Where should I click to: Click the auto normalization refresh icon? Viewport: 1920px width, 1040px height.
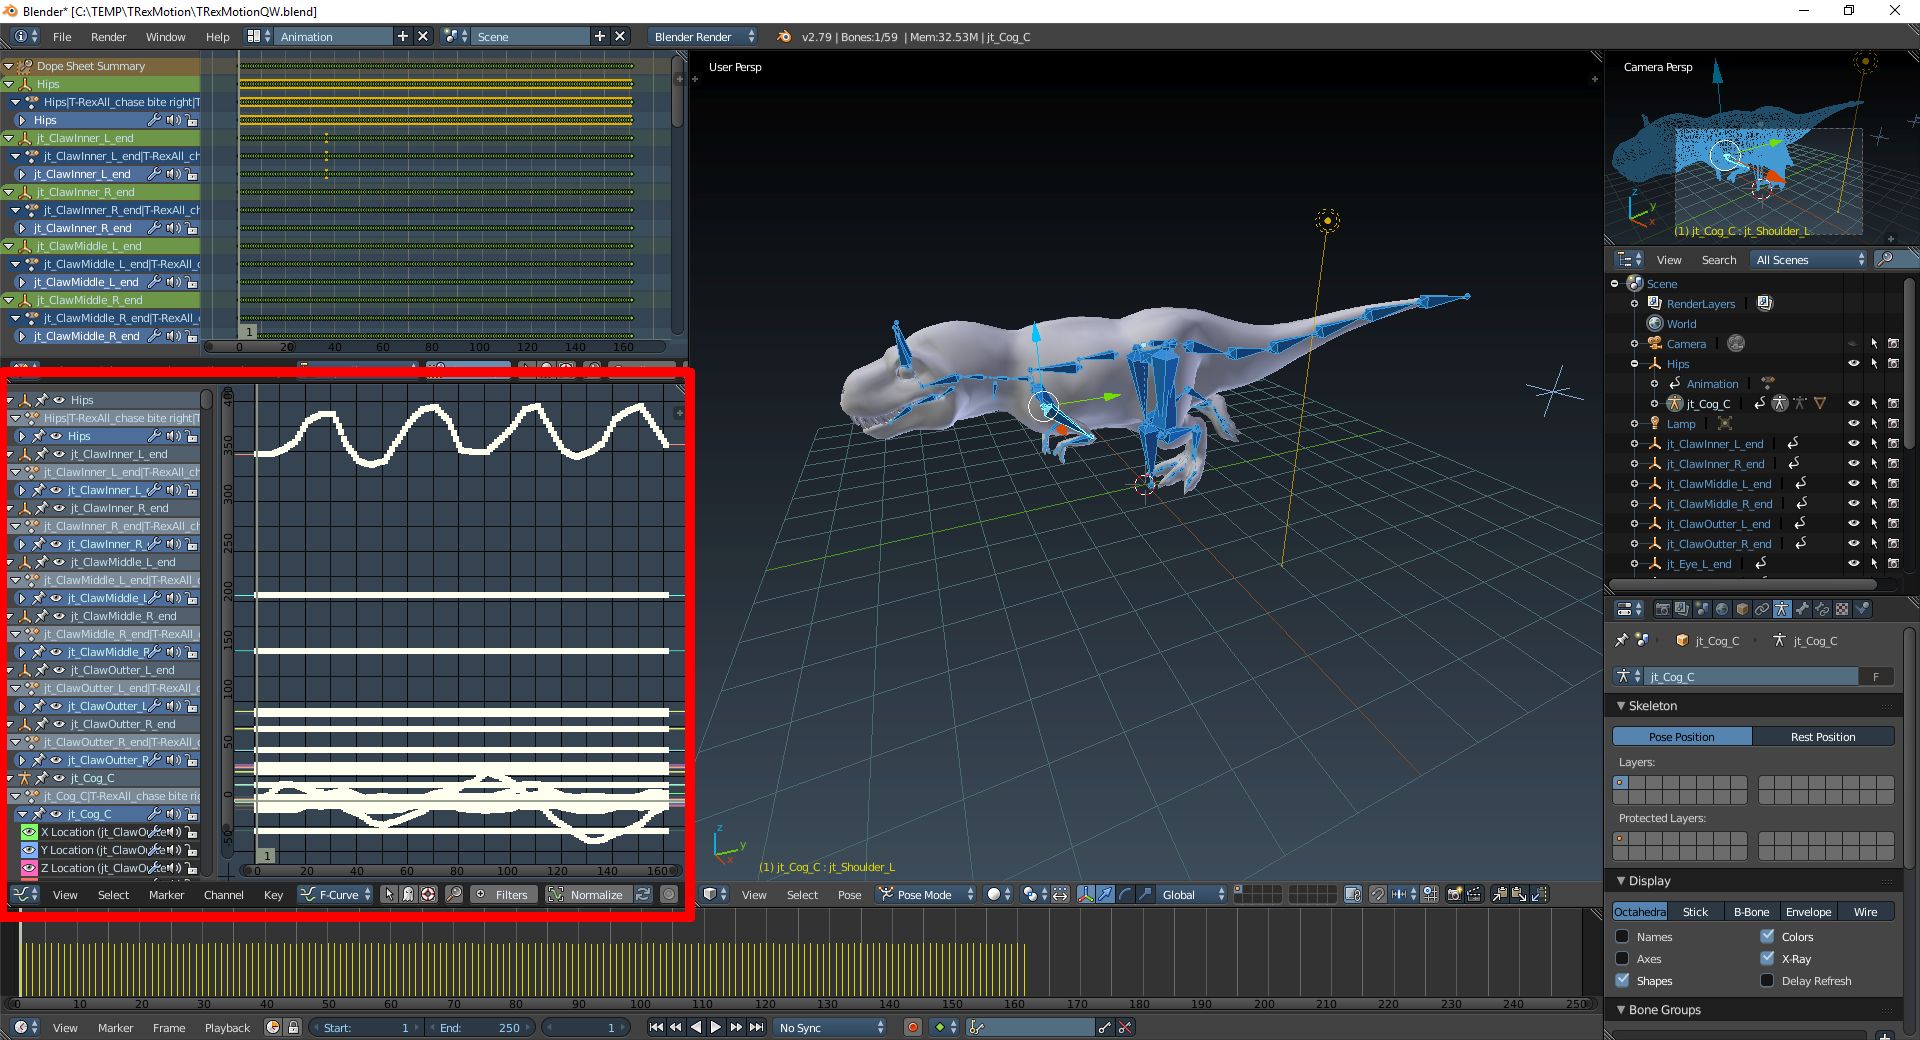pos(643,895)
